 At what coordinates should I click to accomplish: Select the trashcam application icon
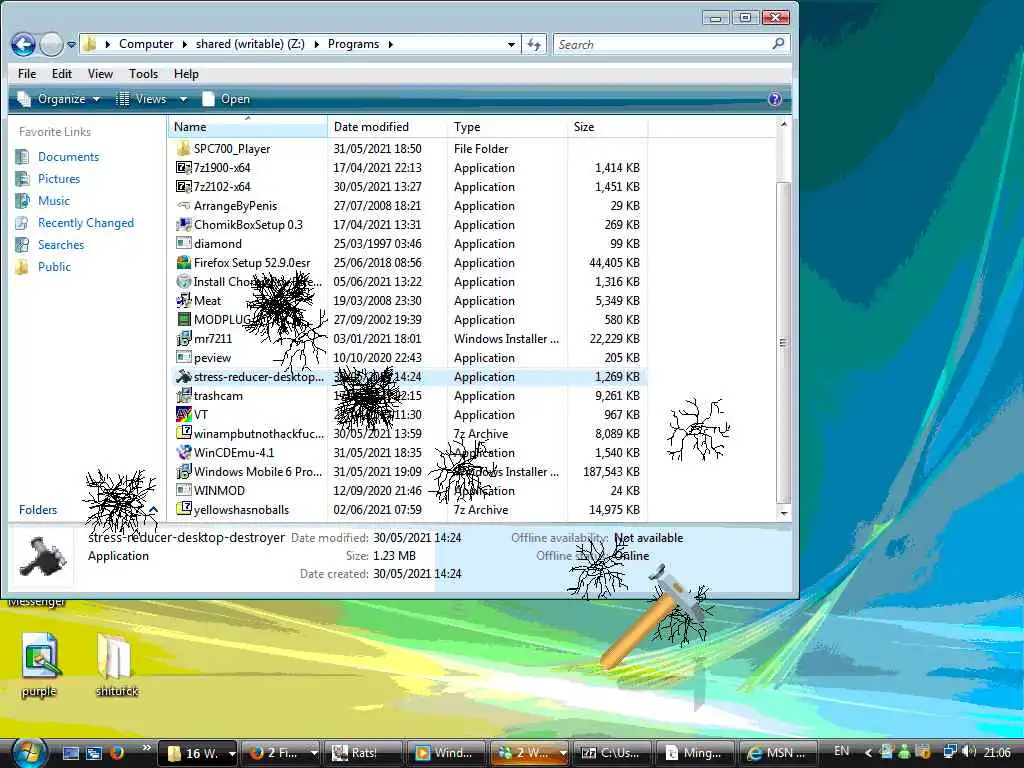[x=184, y=396]
